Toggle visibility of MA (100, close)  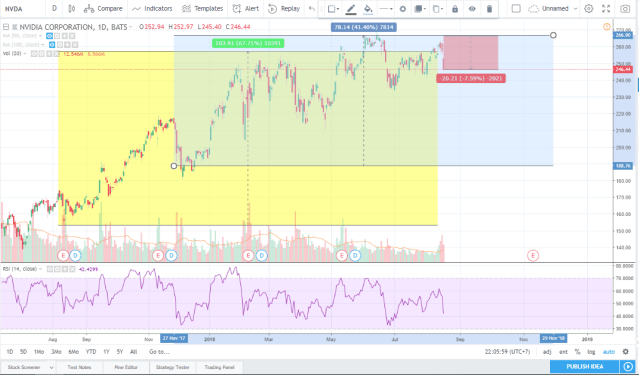pos(52,45)
